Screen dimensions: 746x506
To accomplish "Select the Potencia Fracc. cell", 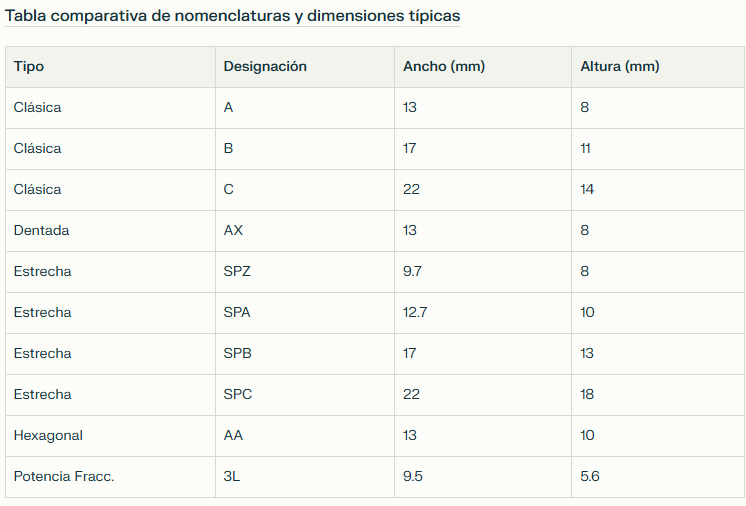I will (110, 477).
